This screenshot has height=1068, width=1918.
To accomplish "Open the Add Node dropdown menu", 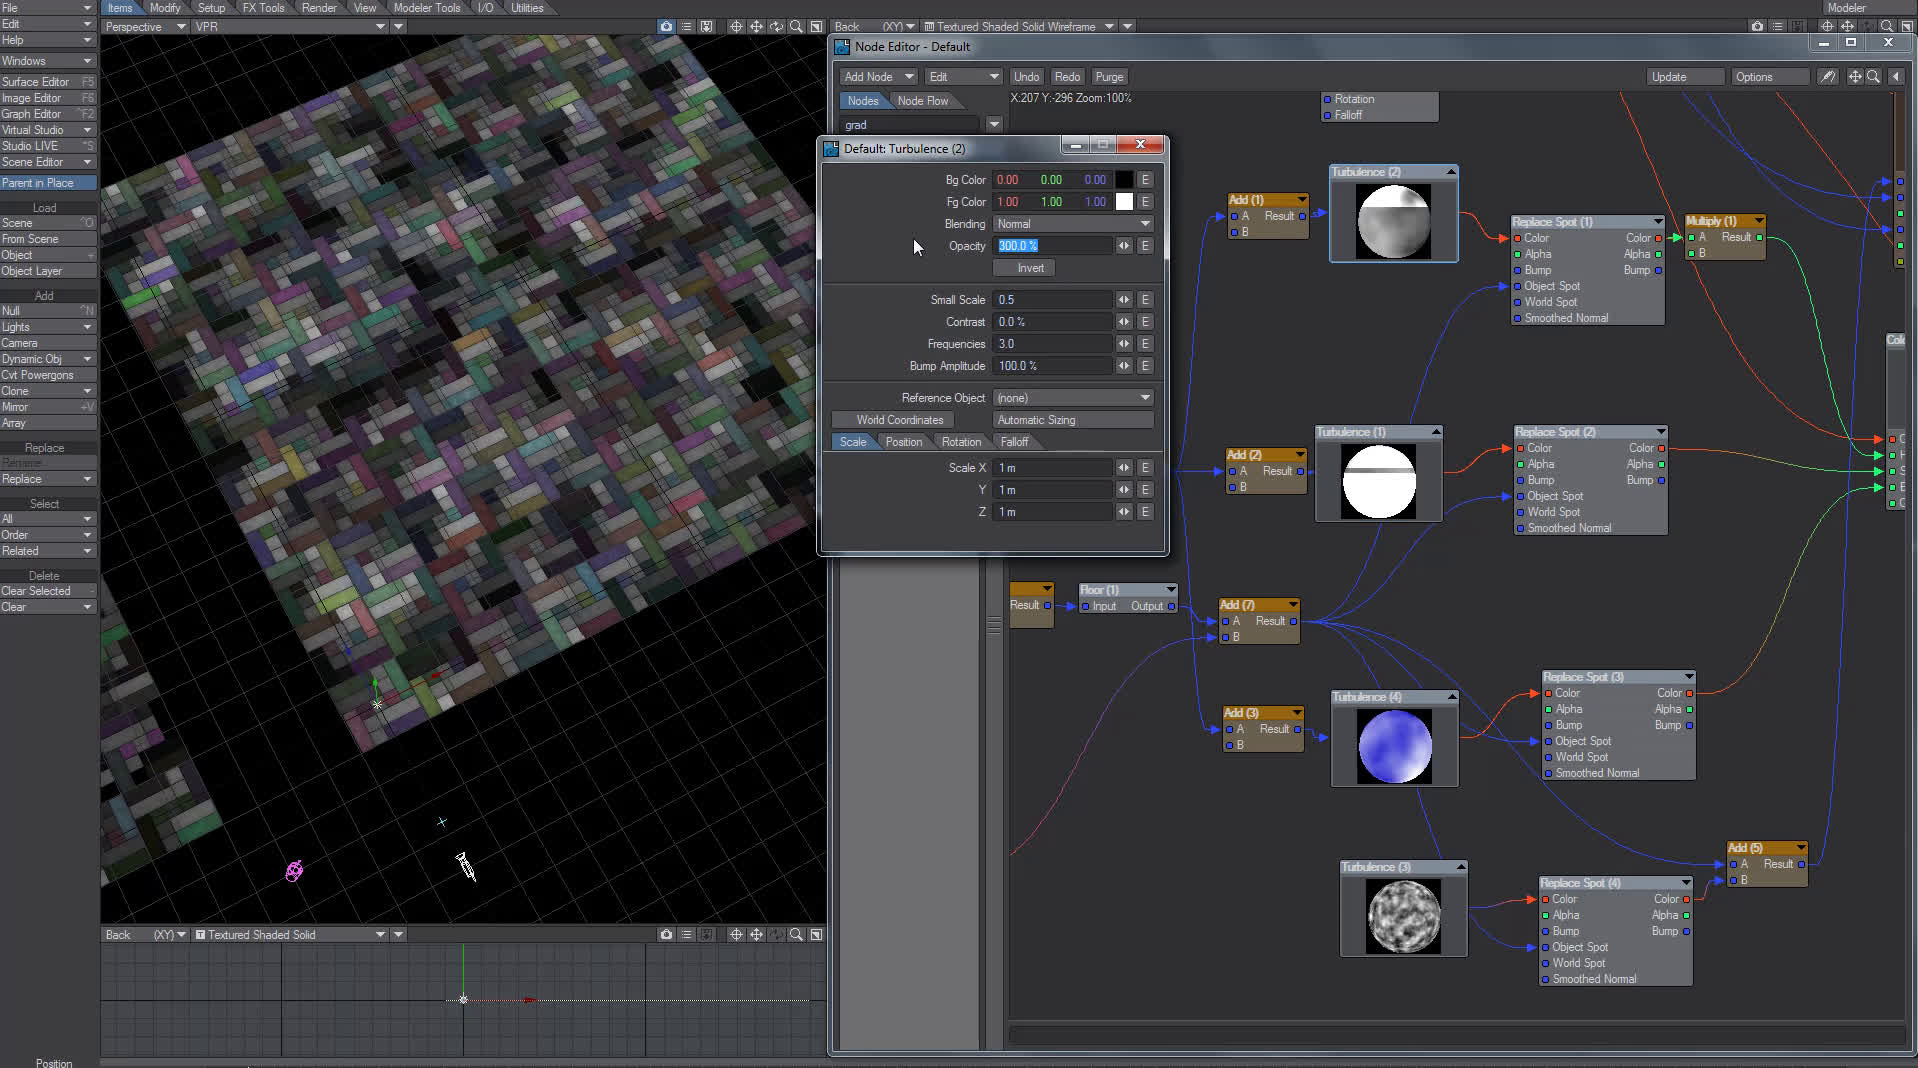I will coord(878,77).
